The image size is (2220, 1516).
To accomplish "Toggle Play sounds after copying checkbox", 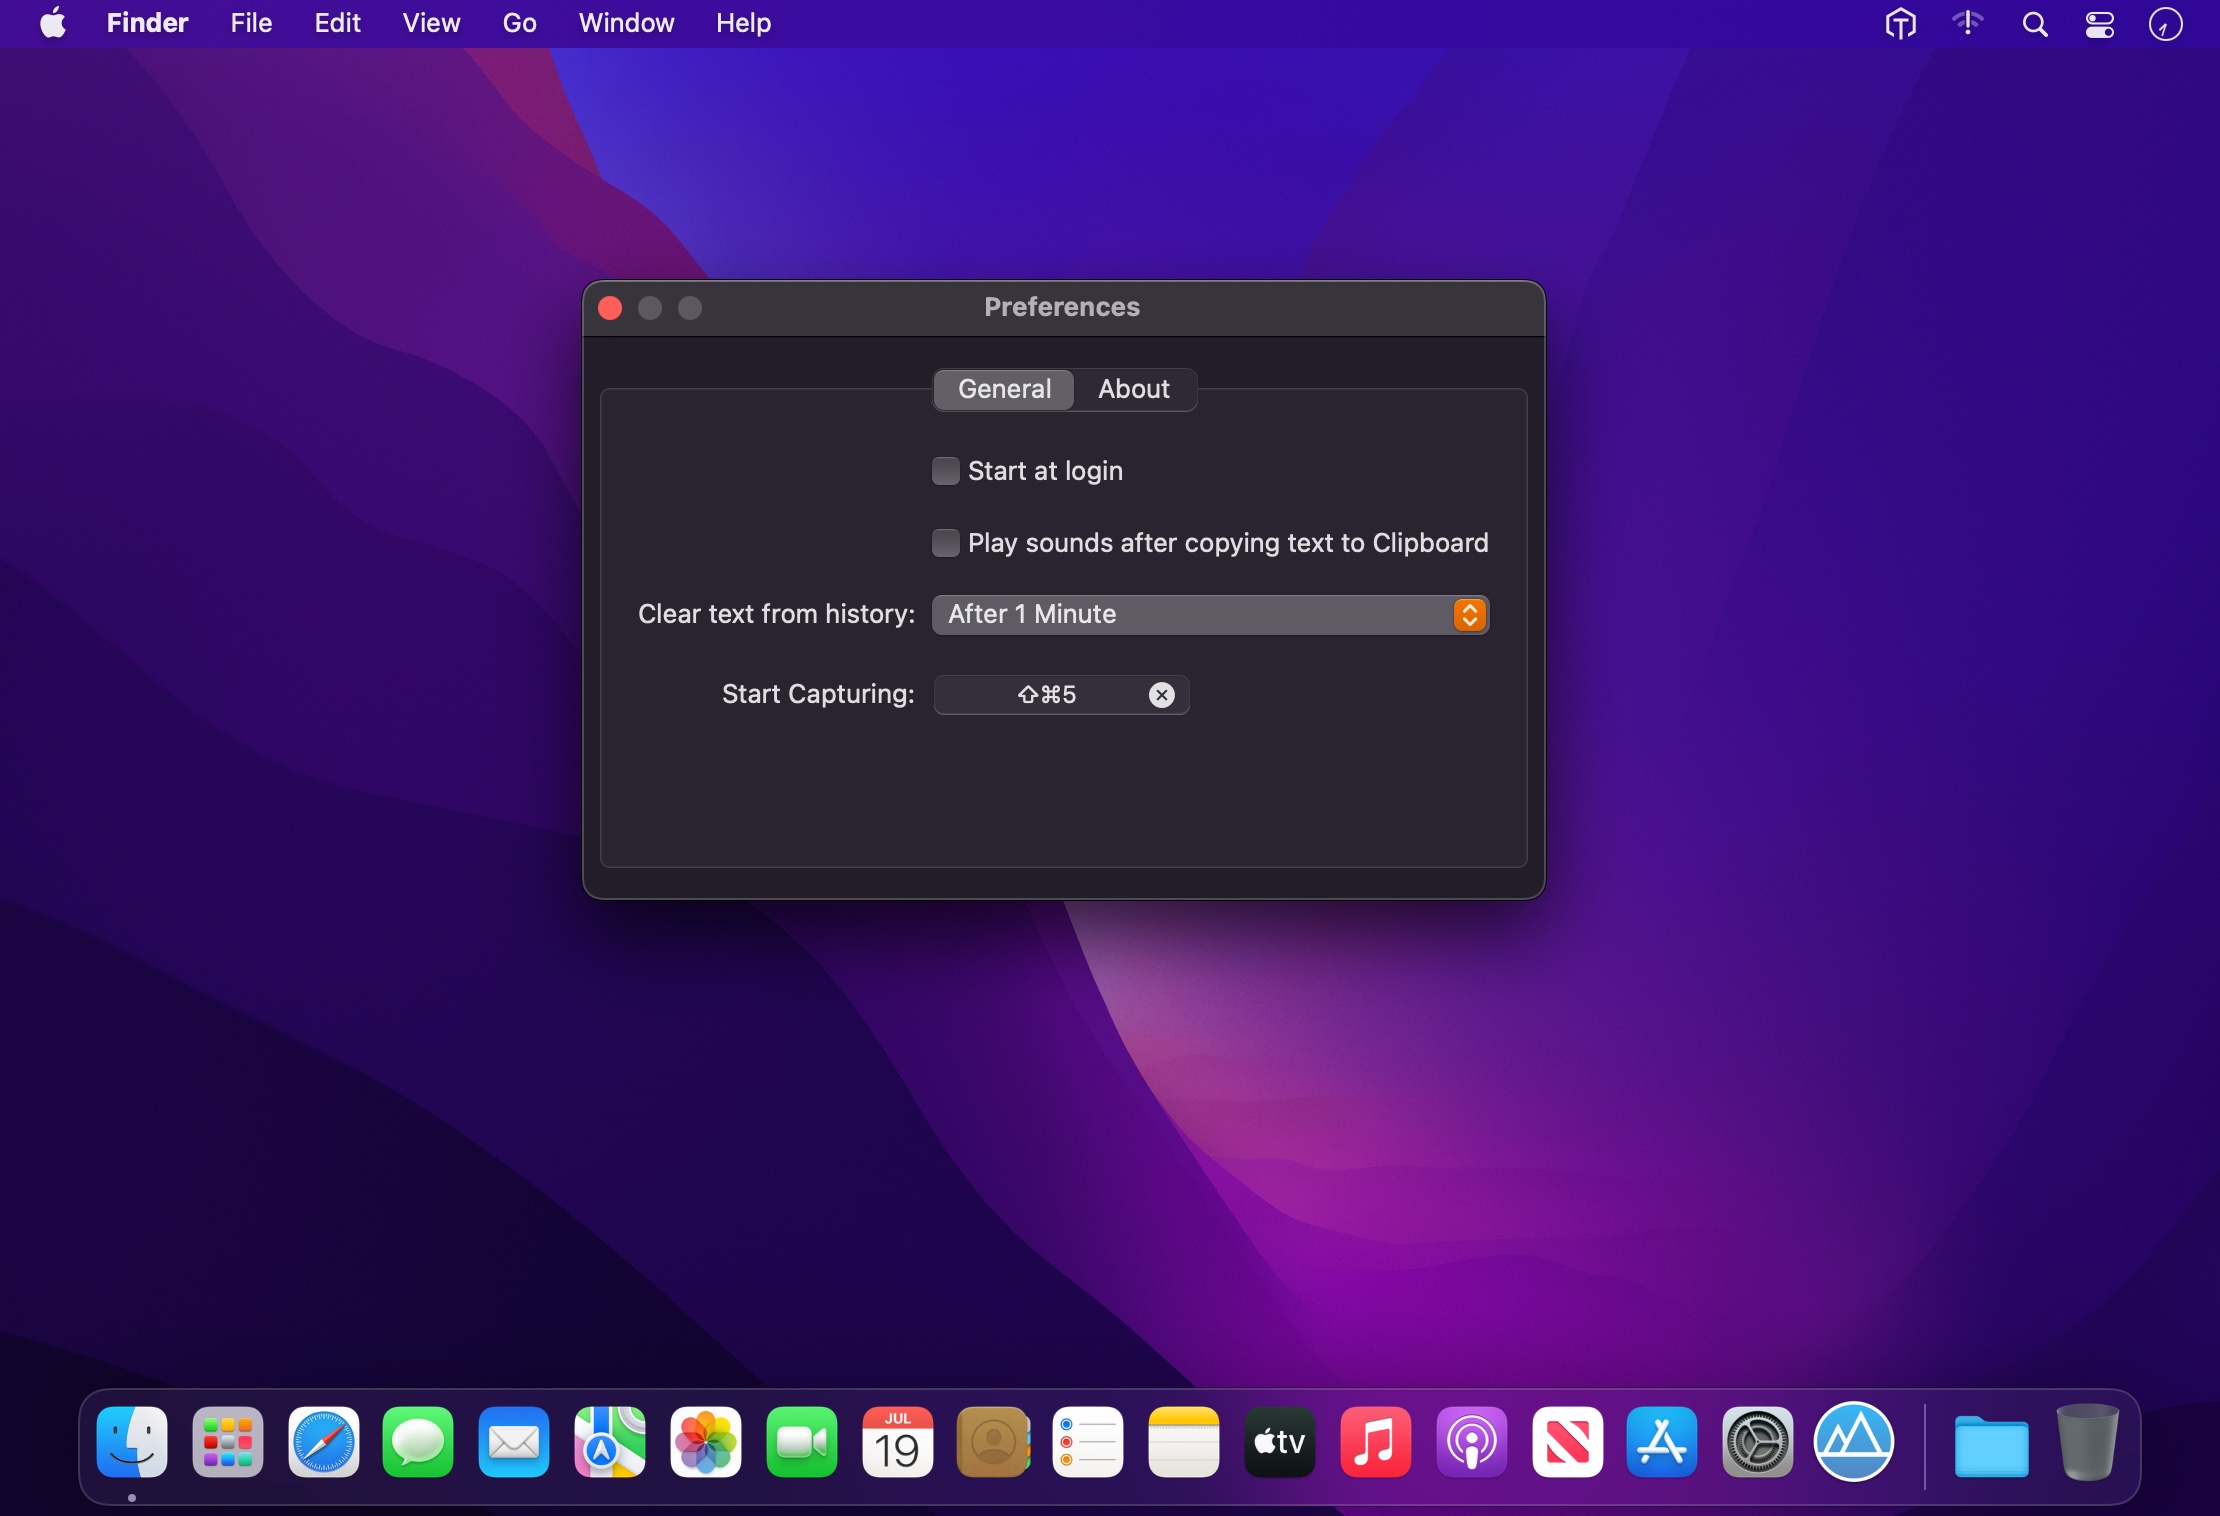I will click(945, 543).
